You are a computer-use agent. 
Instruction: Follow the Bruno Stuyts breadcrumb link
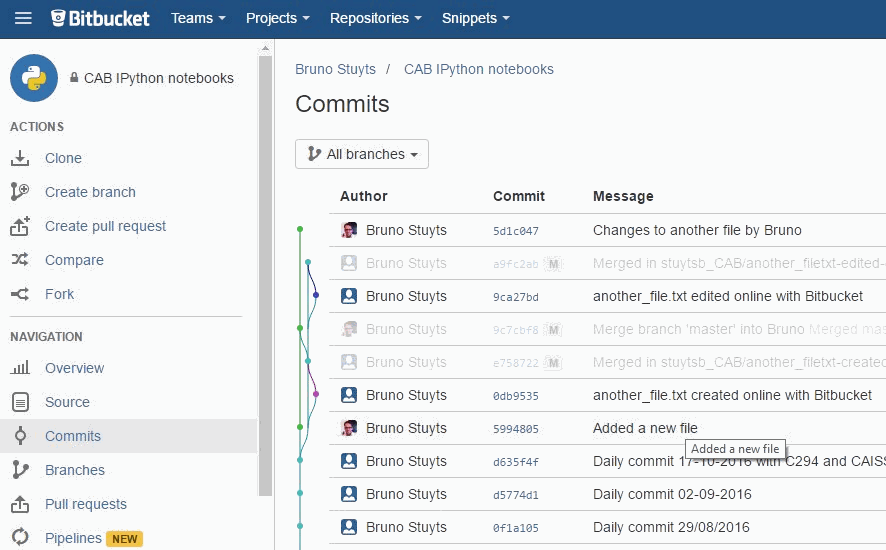tap(335, 69)
